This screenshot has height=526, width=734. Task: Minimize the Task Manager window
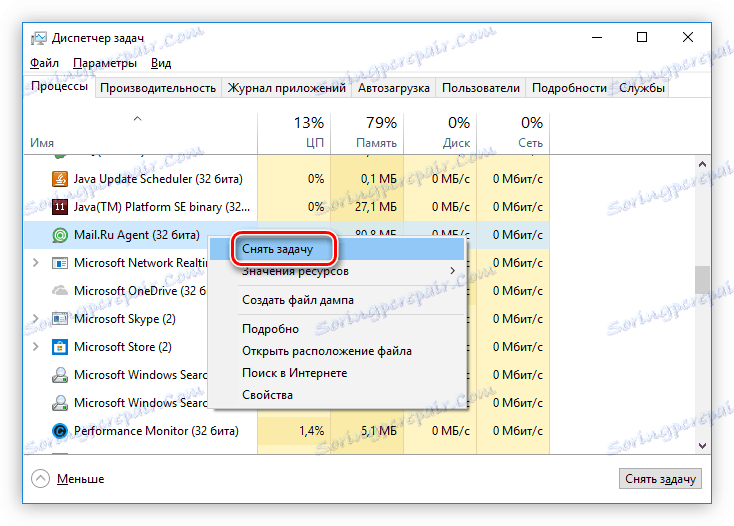(597, 37)
